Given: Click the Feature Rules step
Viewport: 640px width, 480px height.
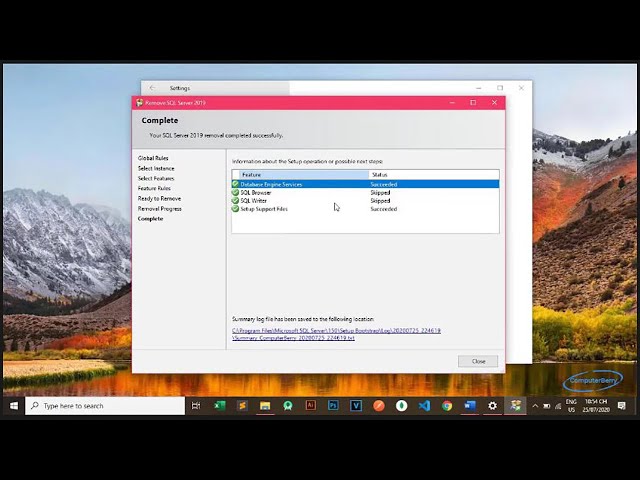Looking at the screenshot, I should pyautogui.click(x=154, y=188).
